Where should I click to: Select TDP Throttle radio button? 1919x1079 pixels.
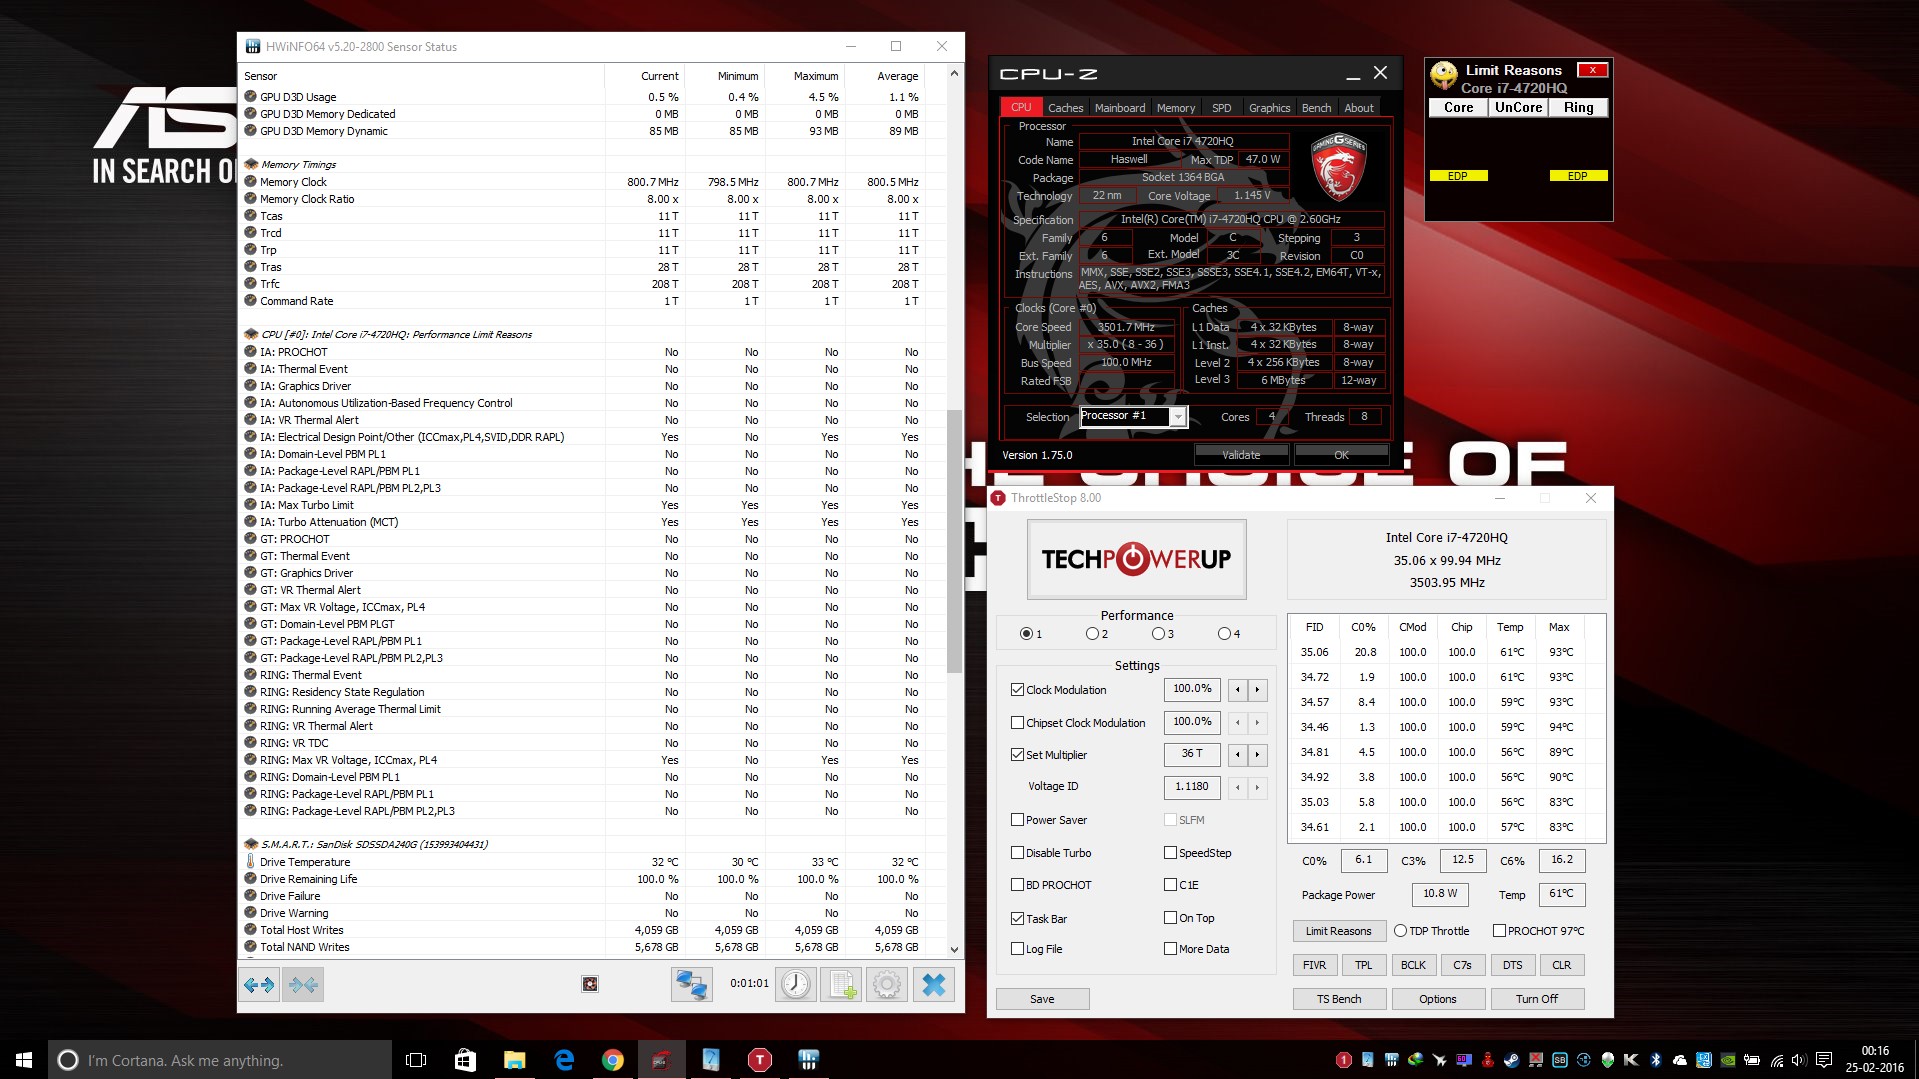pyautogui.click(x=1400, y=931)
